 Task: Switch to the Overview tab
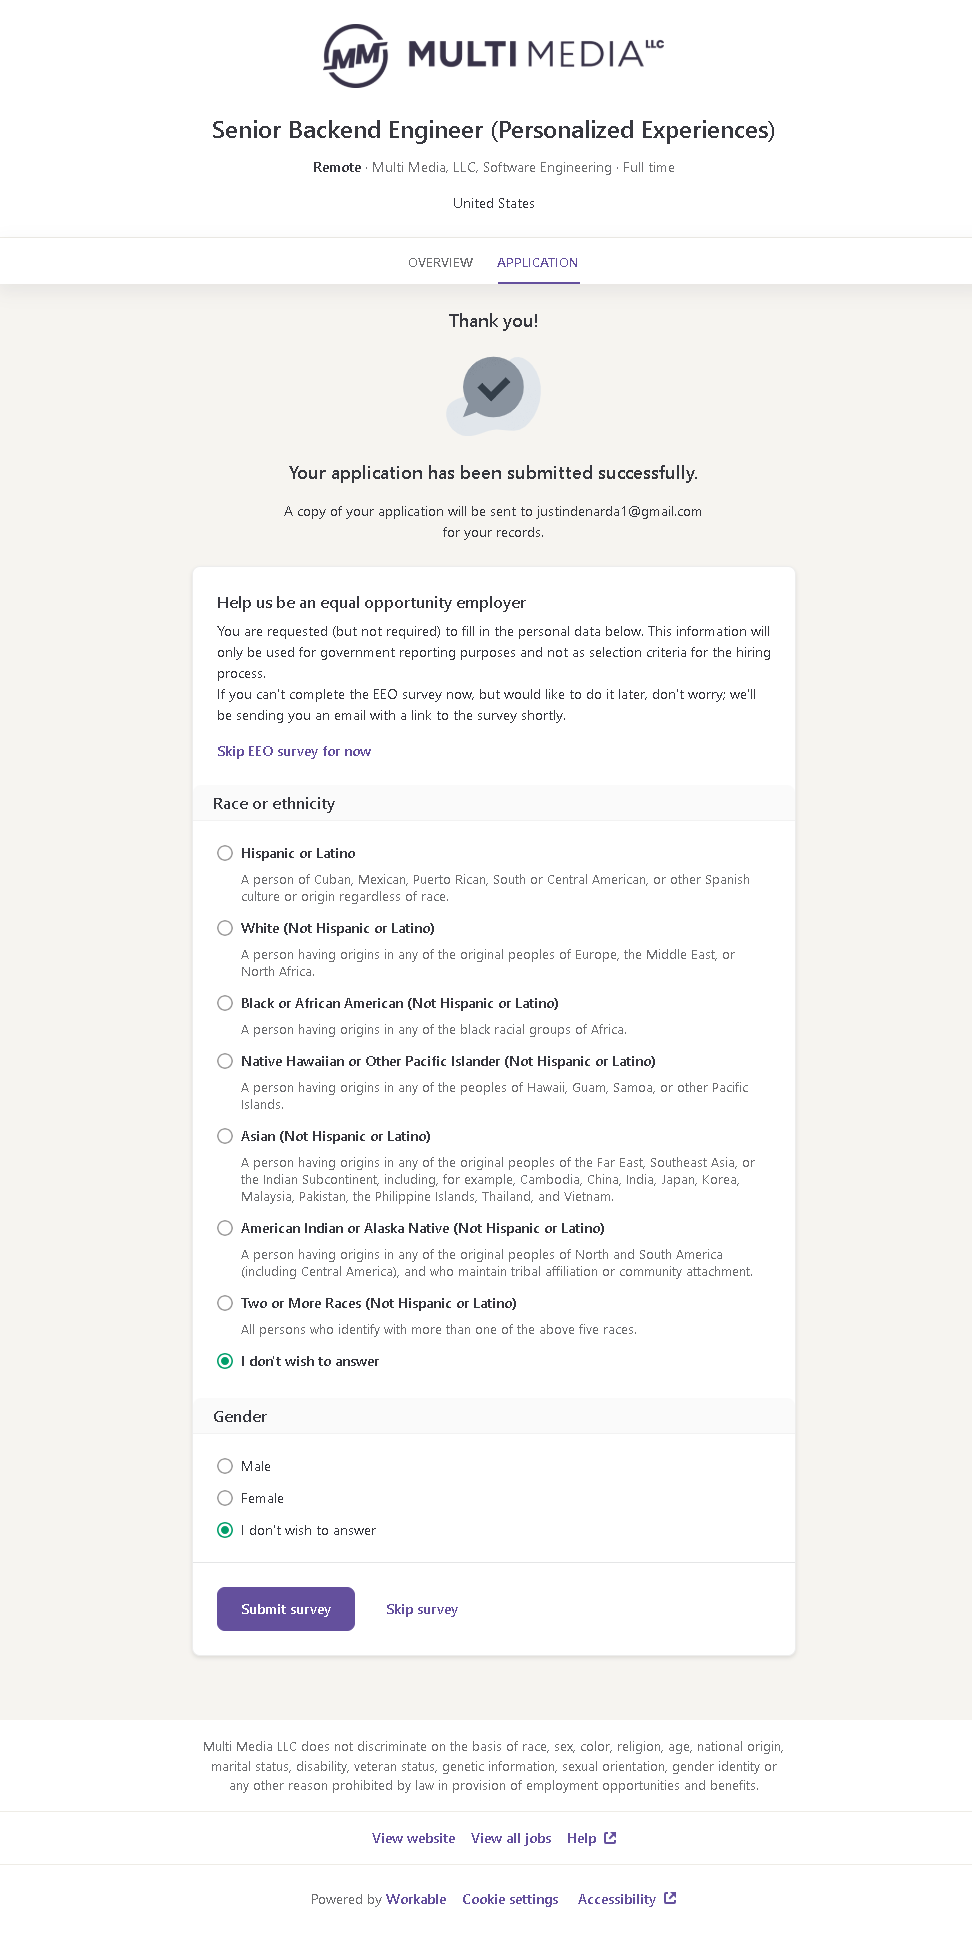tap(440, 262)
